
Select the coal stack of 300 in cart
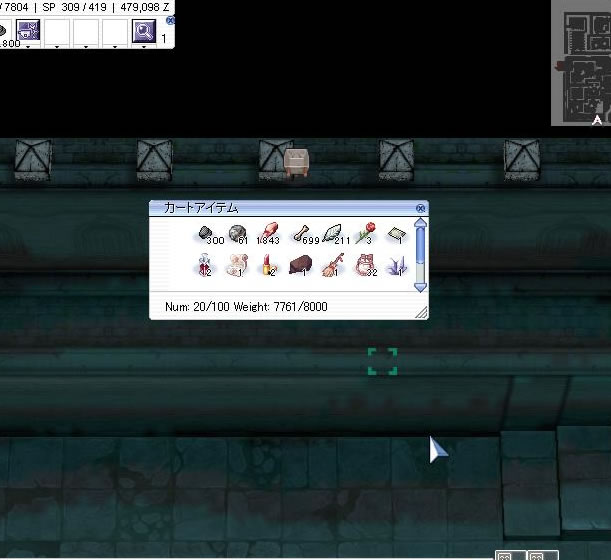[x=206, y=233]
